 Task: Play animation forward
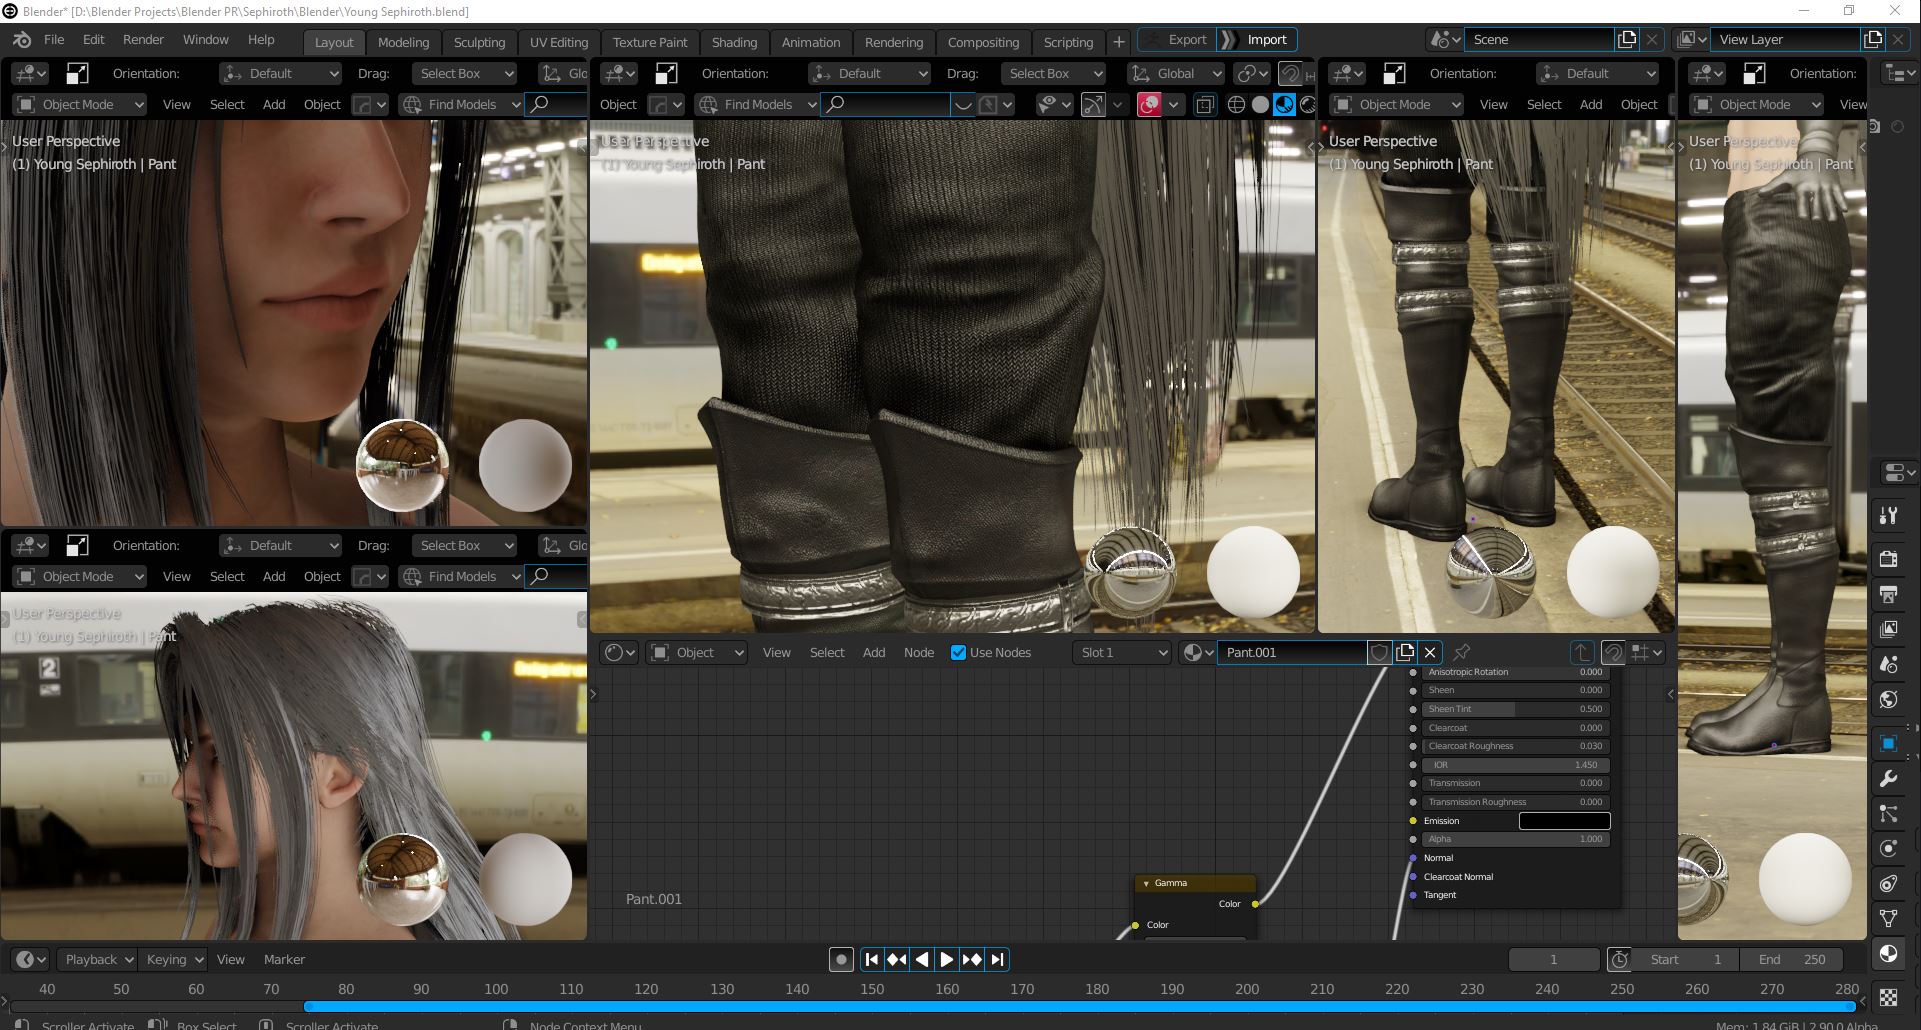click(946, 959)
